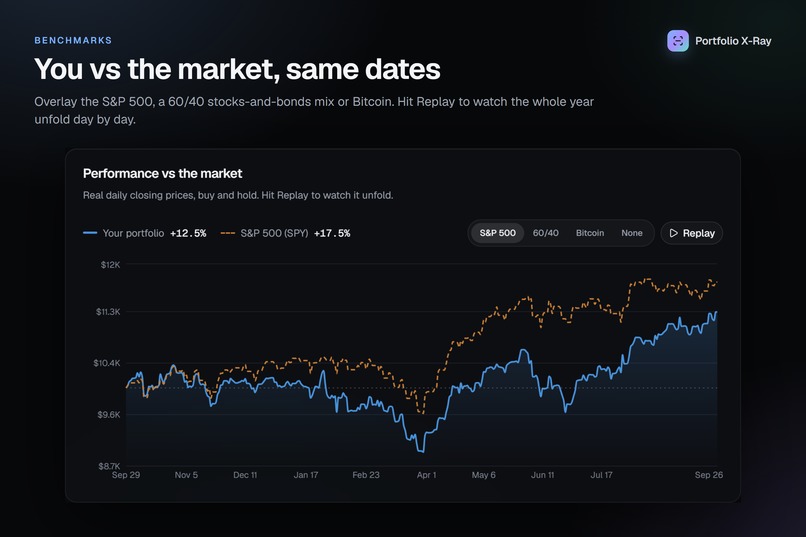
Task: Click the Feb 23 date label
Action: click(x=366, y=475)
